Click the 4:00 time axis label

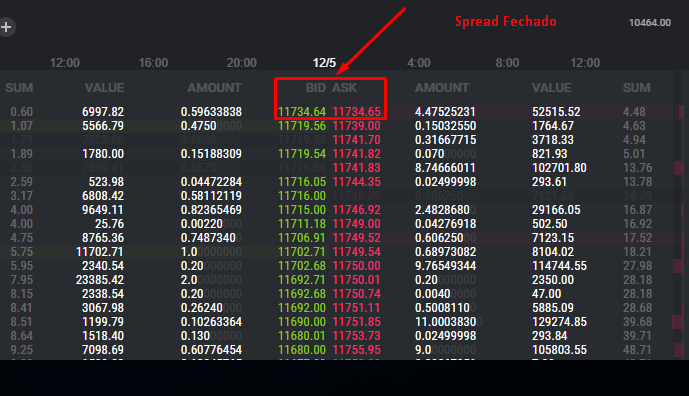coord(419,63)
